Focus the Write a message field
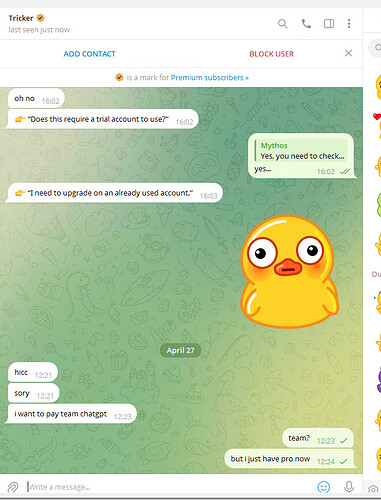The height and width of the screenshot is (500, 381). [x=170, y=487]
